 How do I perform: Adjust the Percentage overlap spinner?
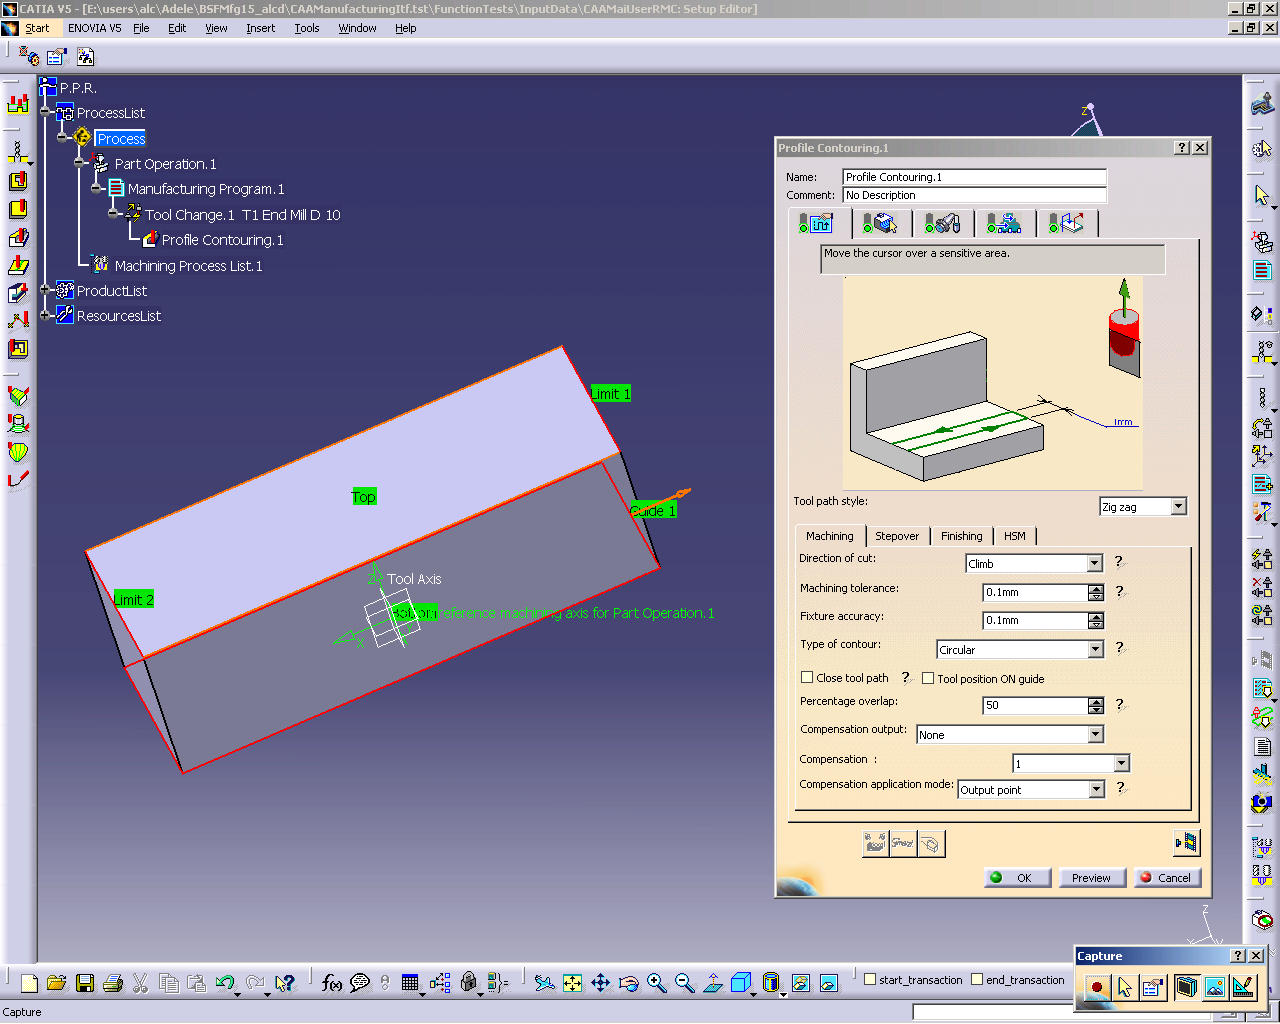[x=1096, y=705]
